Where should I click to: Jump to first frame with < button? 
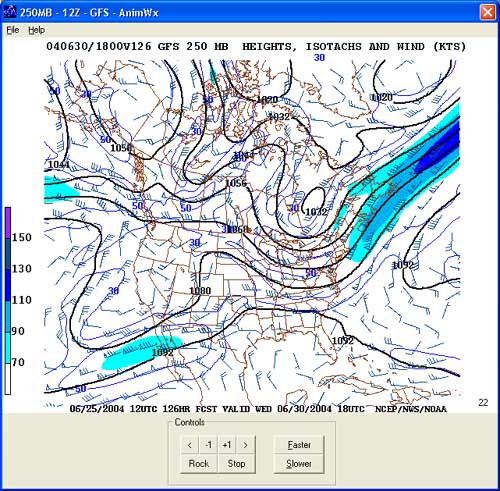(x=190, y=445)
